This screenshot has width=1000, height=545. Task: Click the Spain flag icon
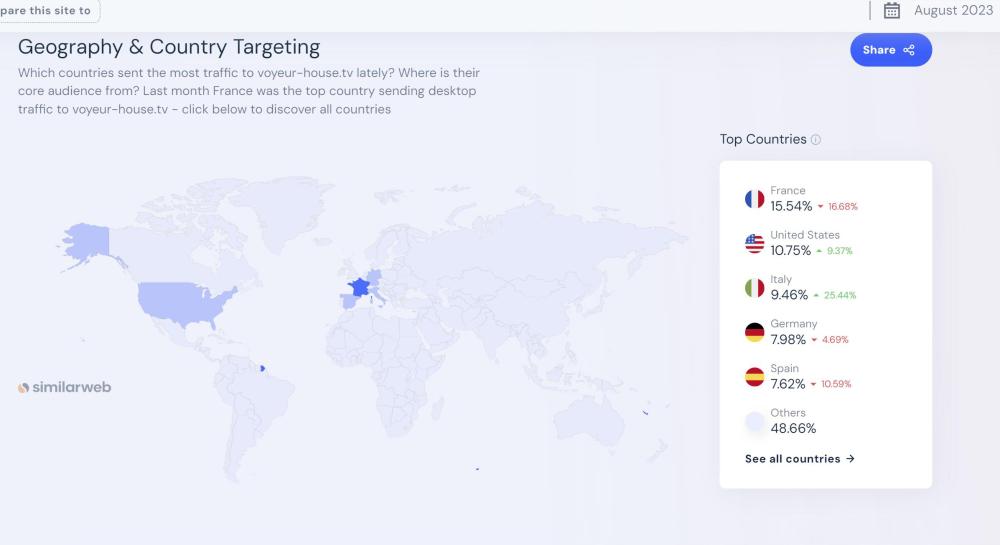pyautogui.click(x=754, y=377)
